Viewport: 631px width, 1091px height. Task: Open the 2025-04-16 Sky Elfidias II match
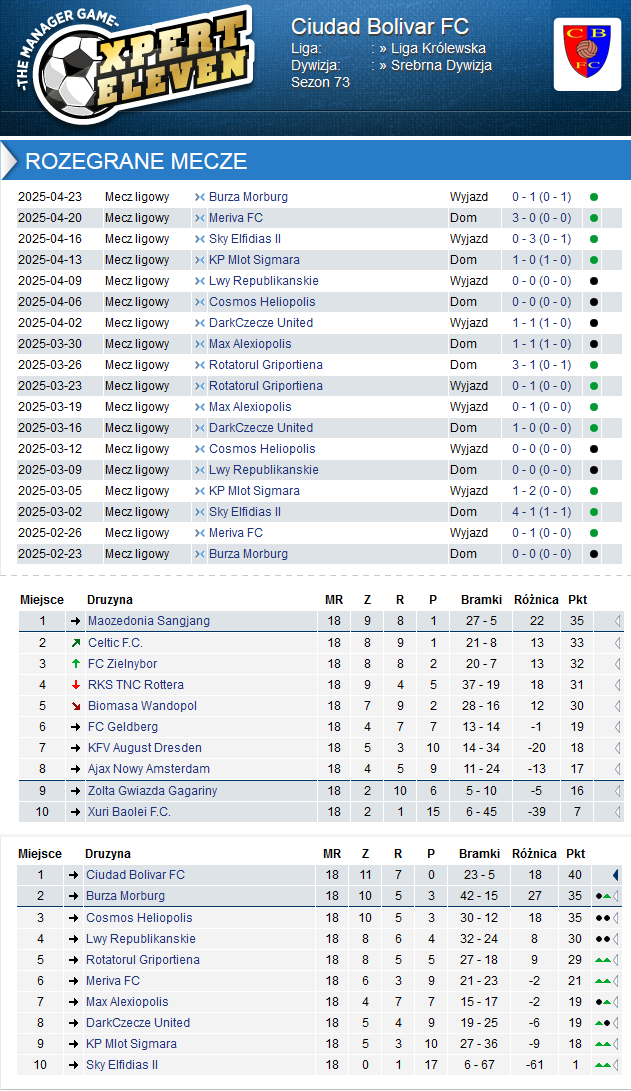tap(244, 239)
